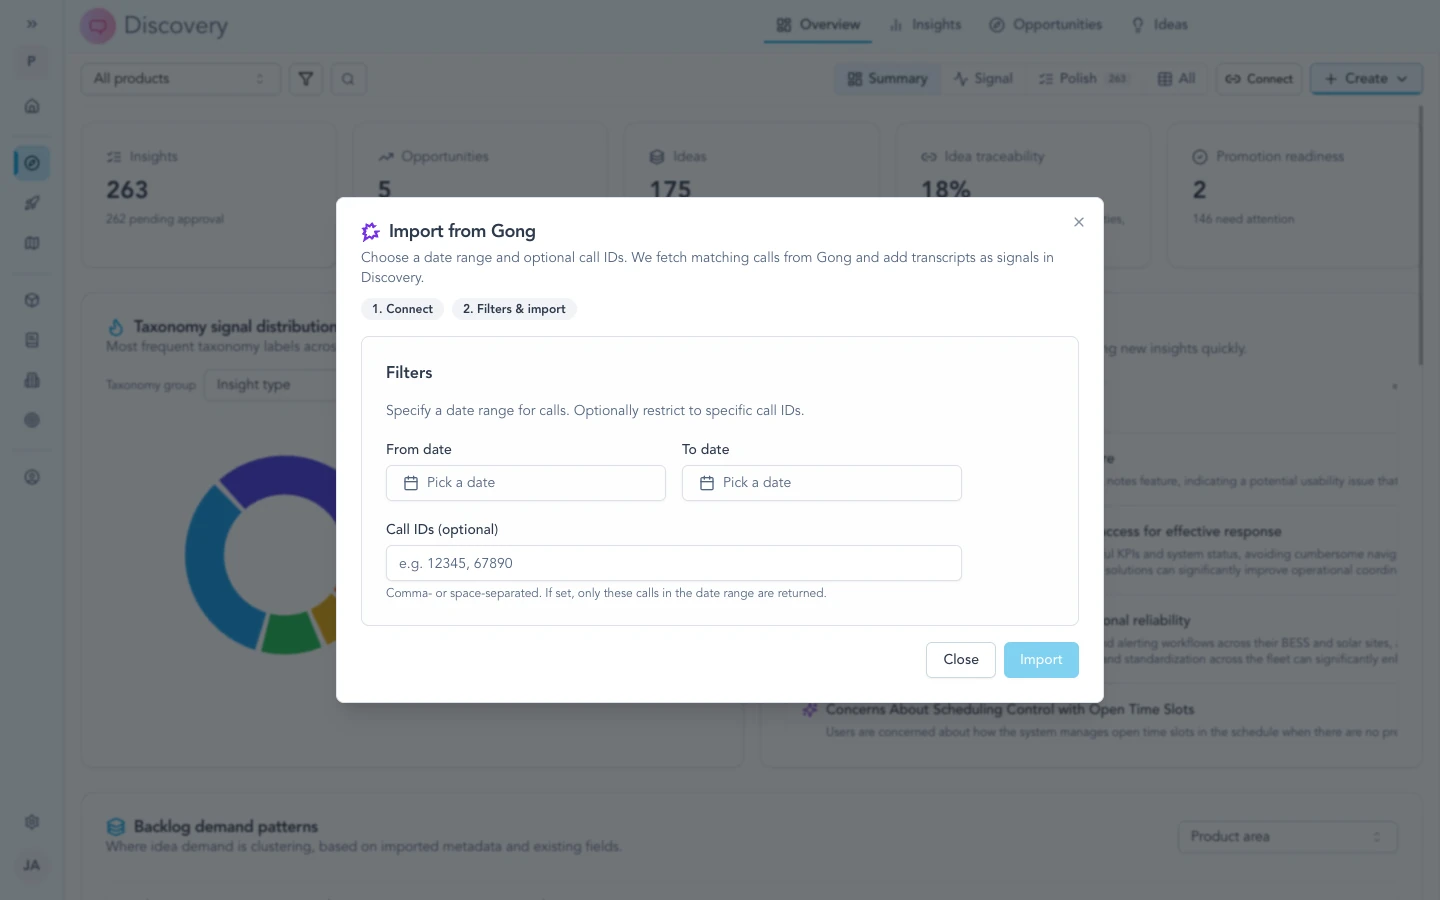Image resolution: width=1440 pixels, height=900 pixels.
Task: Click the search magnifier icon
Action: tap(348, 79)
